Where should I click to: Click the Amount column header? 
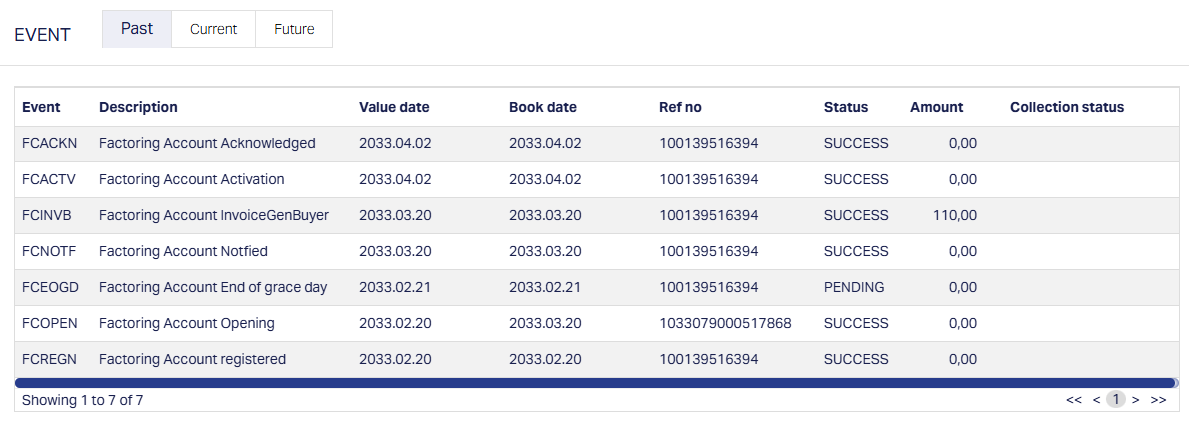click(x=936, y=107)
